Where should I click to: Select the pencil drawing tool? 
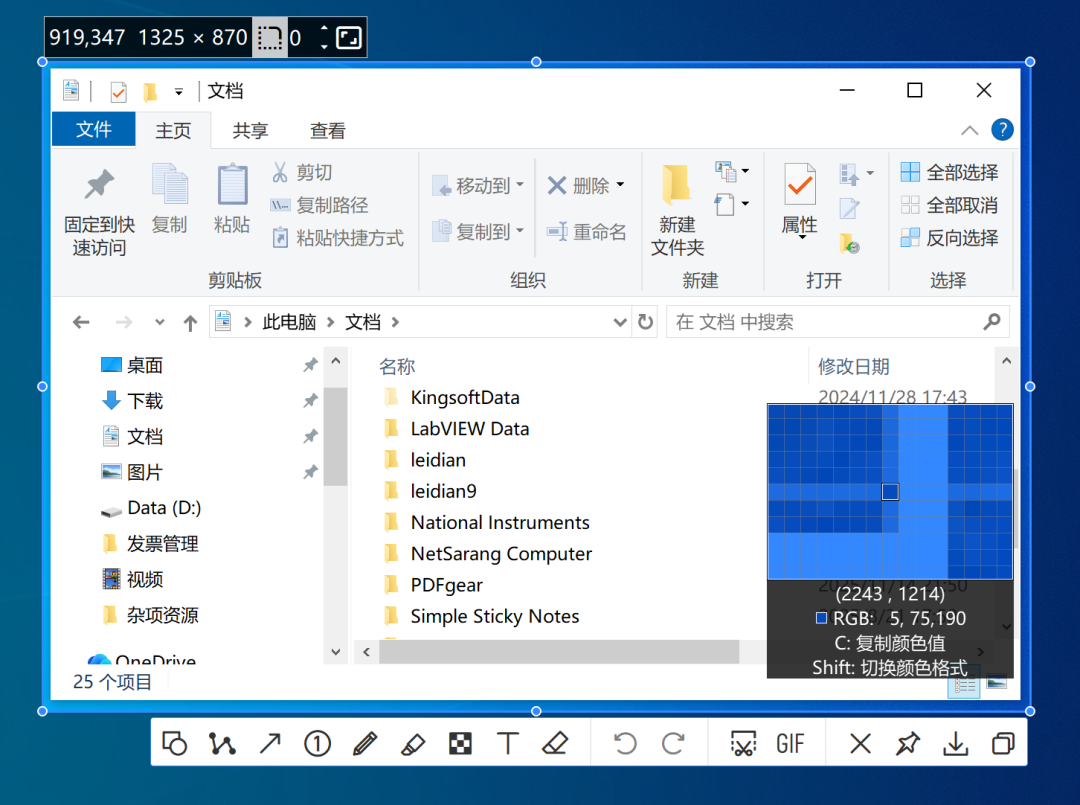click(365, 743)
